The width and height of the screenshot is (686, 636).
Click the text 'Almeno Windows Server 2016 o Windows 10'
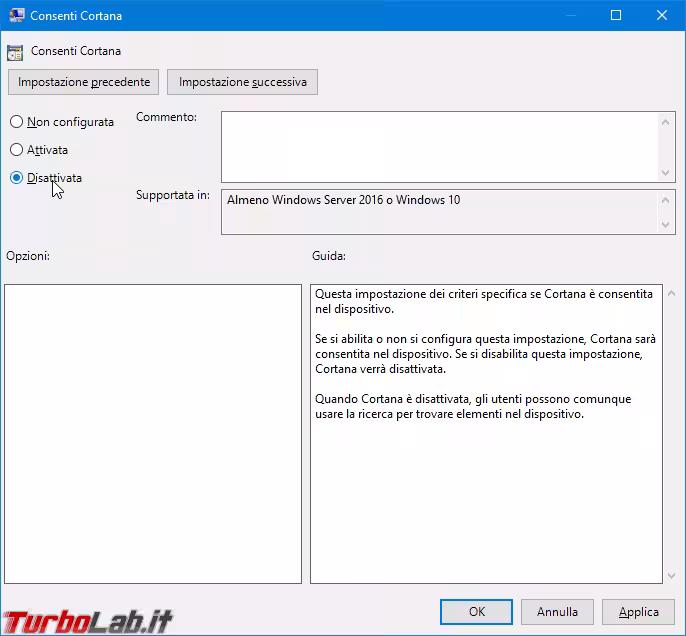click(343, 200)
